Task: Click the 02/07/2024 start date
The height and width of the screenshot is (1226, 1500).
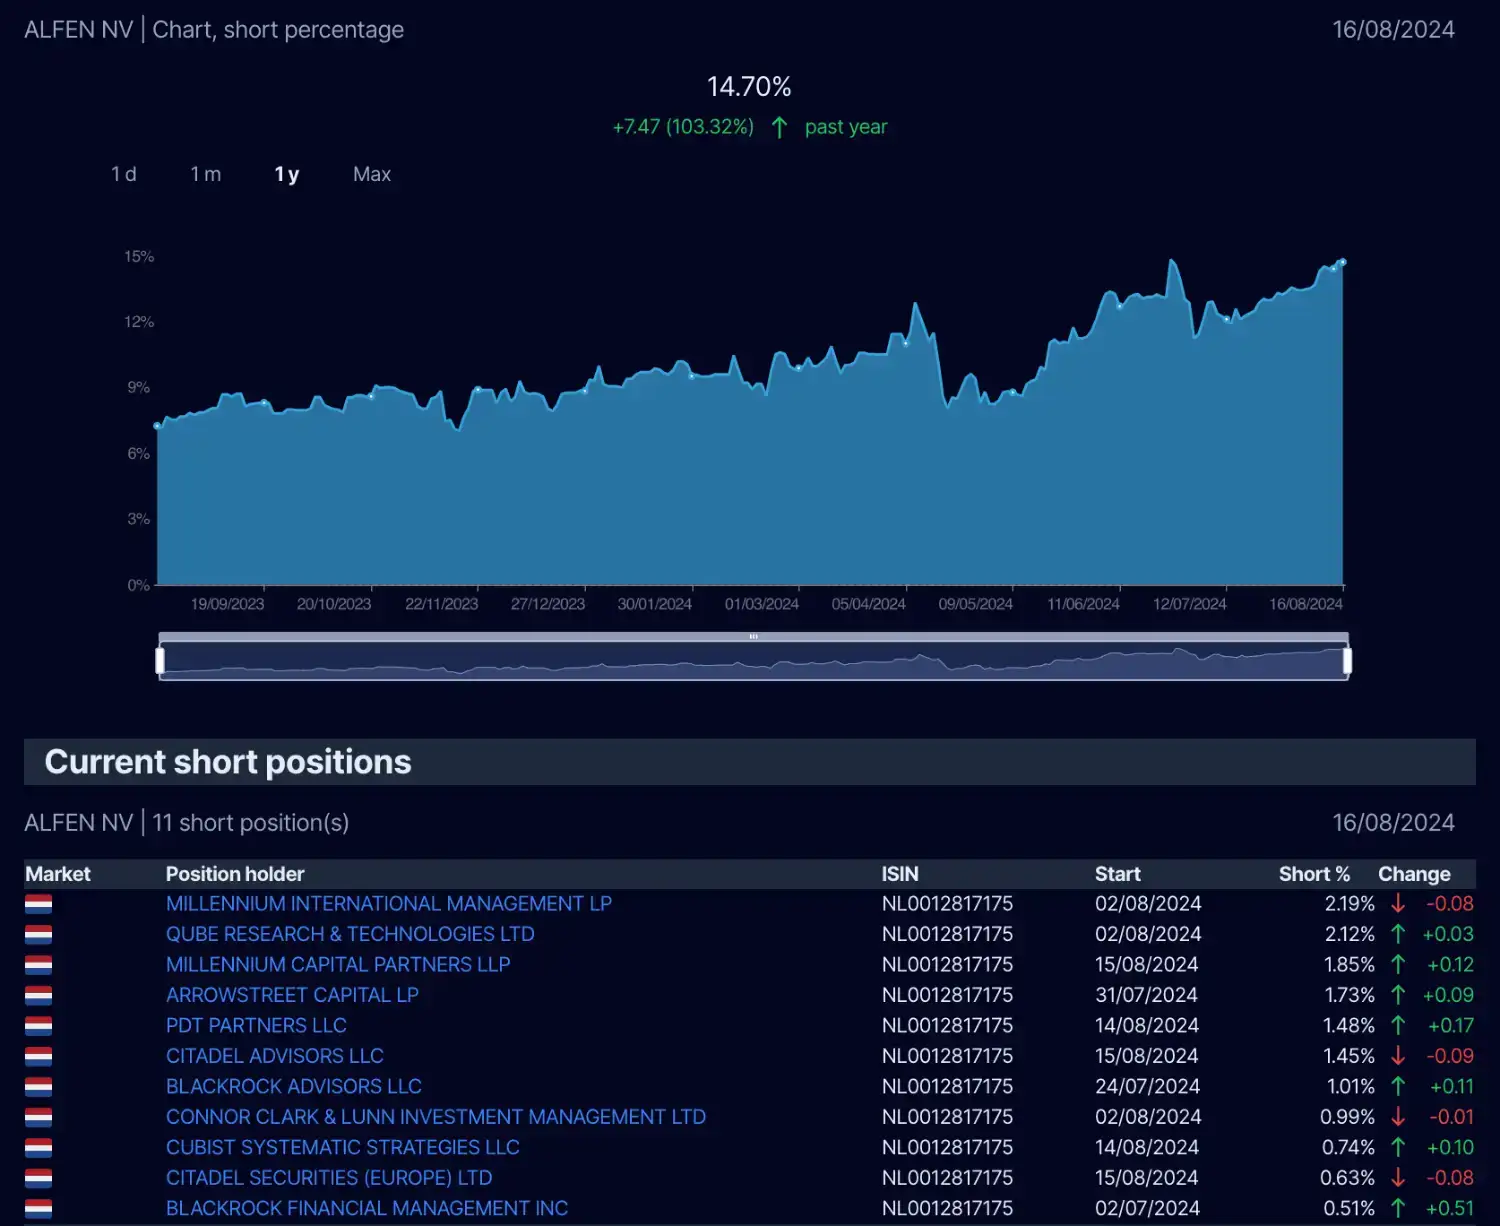Action: click(x=1147, y=1209)
